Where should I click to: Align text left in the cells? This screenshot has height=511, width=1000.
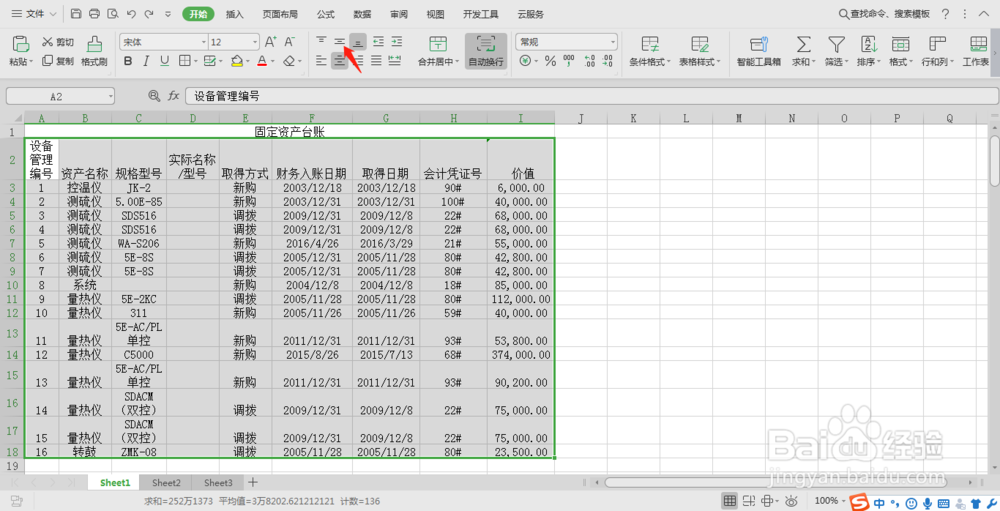321,61
